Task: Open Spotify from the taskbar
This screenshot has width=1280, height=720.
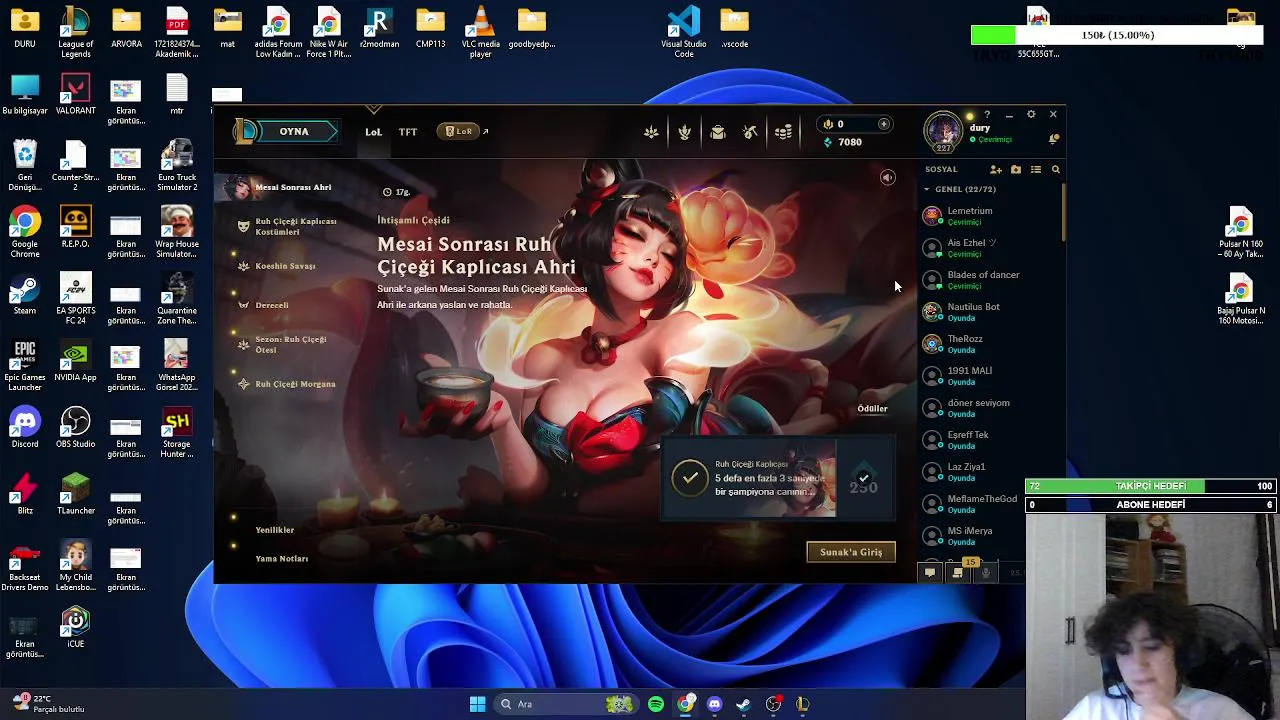Action: tap(656, 704)
